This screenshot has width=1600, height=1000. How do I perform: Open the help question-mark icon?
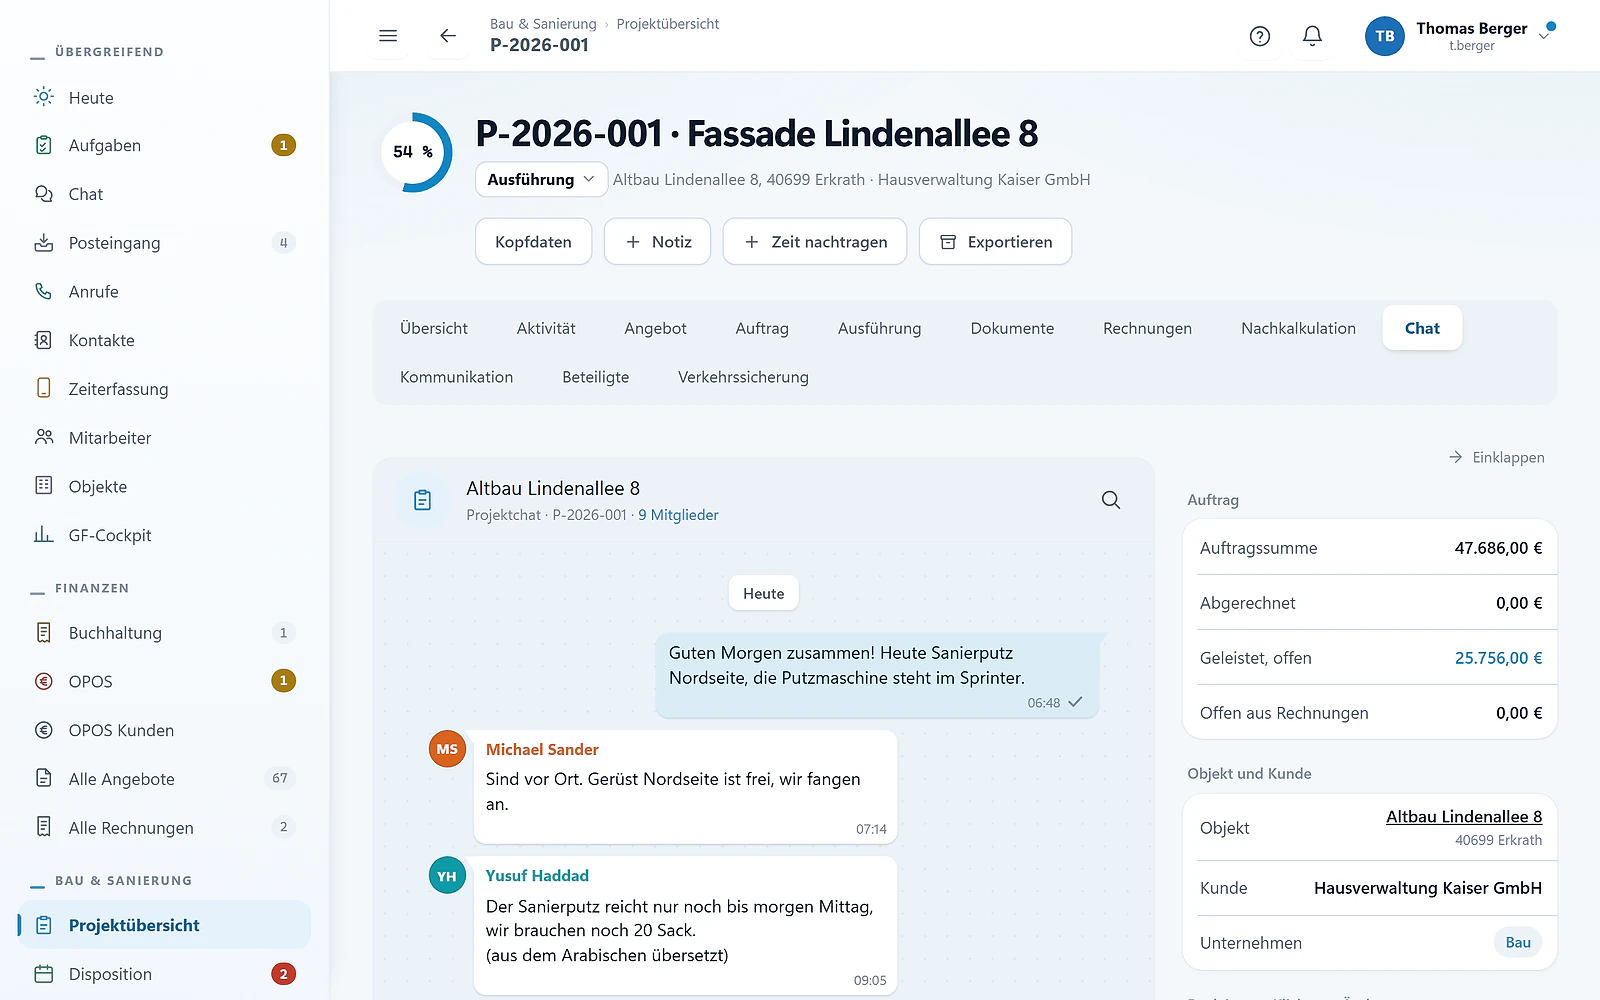click(x=1260, y=36)
